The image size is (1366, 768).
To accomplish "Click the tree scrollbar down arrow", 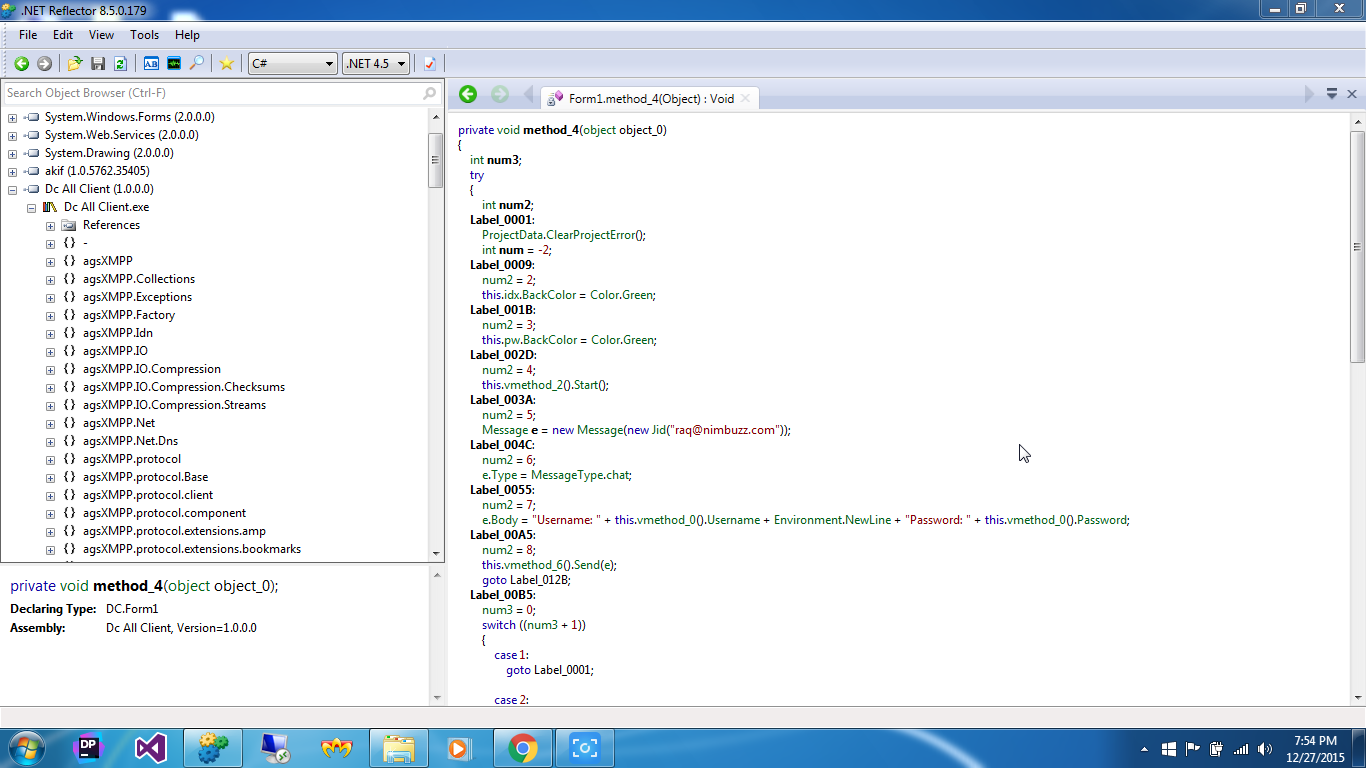I will (436, 554).
